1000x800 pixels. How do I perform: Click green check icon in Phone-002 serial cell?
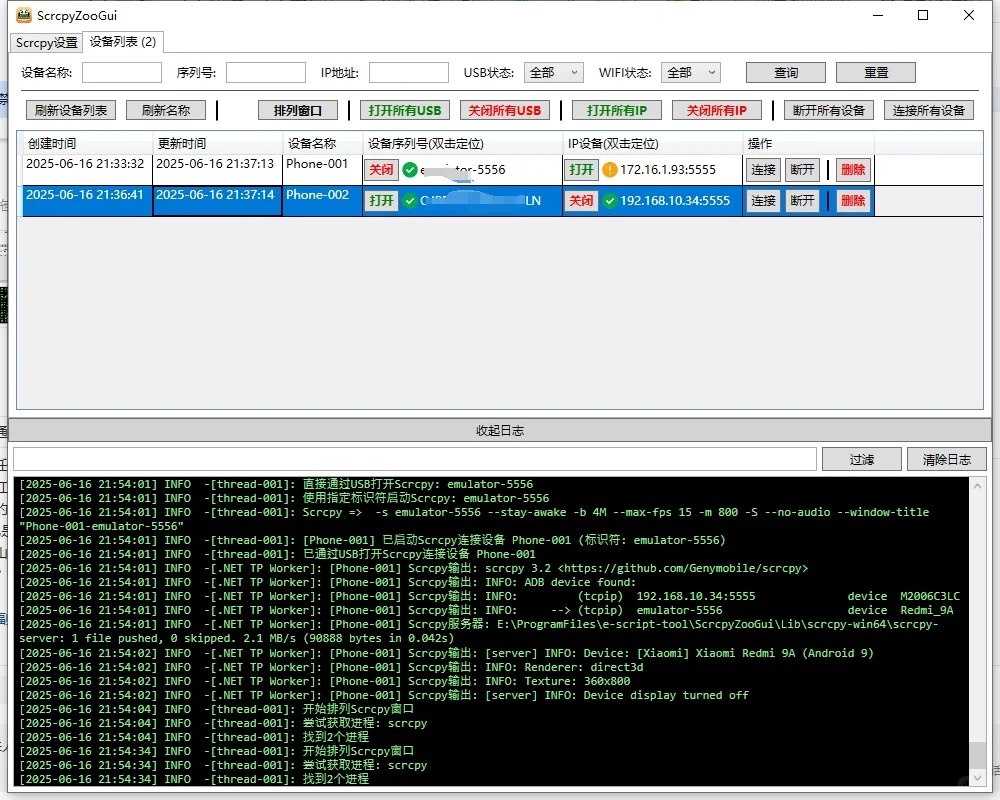(x=410, y=200)
